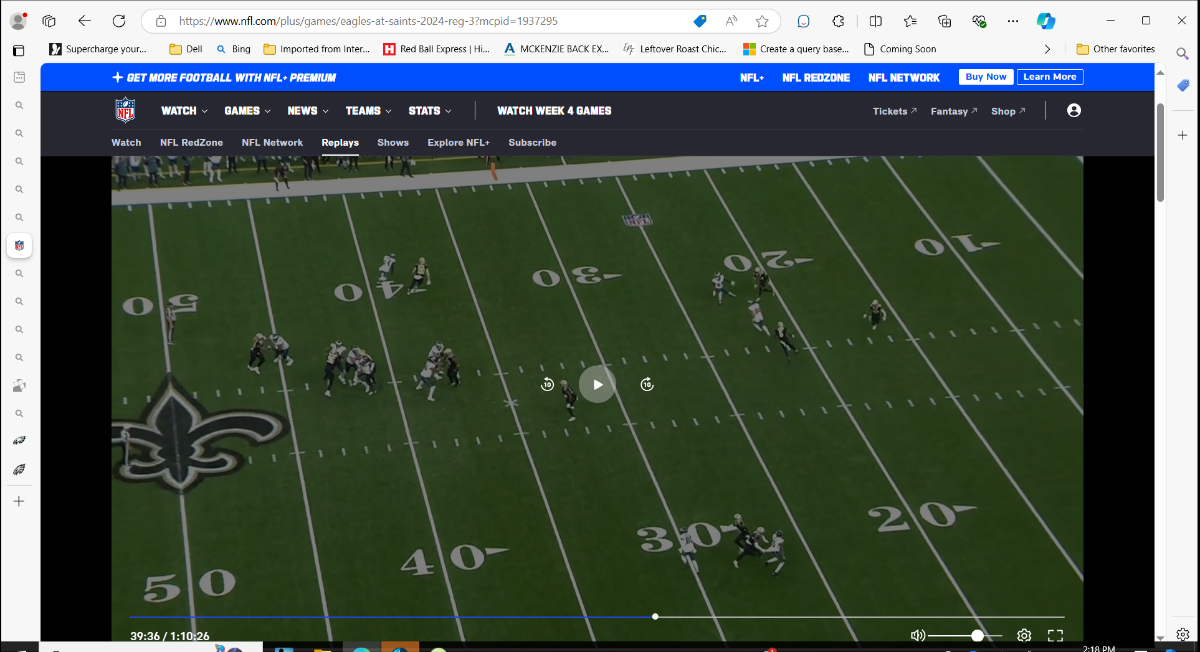The height and width of the screenshot is (652, 1200).
Task: Add this page to favorites star
Action: click(x=762, y=21)
